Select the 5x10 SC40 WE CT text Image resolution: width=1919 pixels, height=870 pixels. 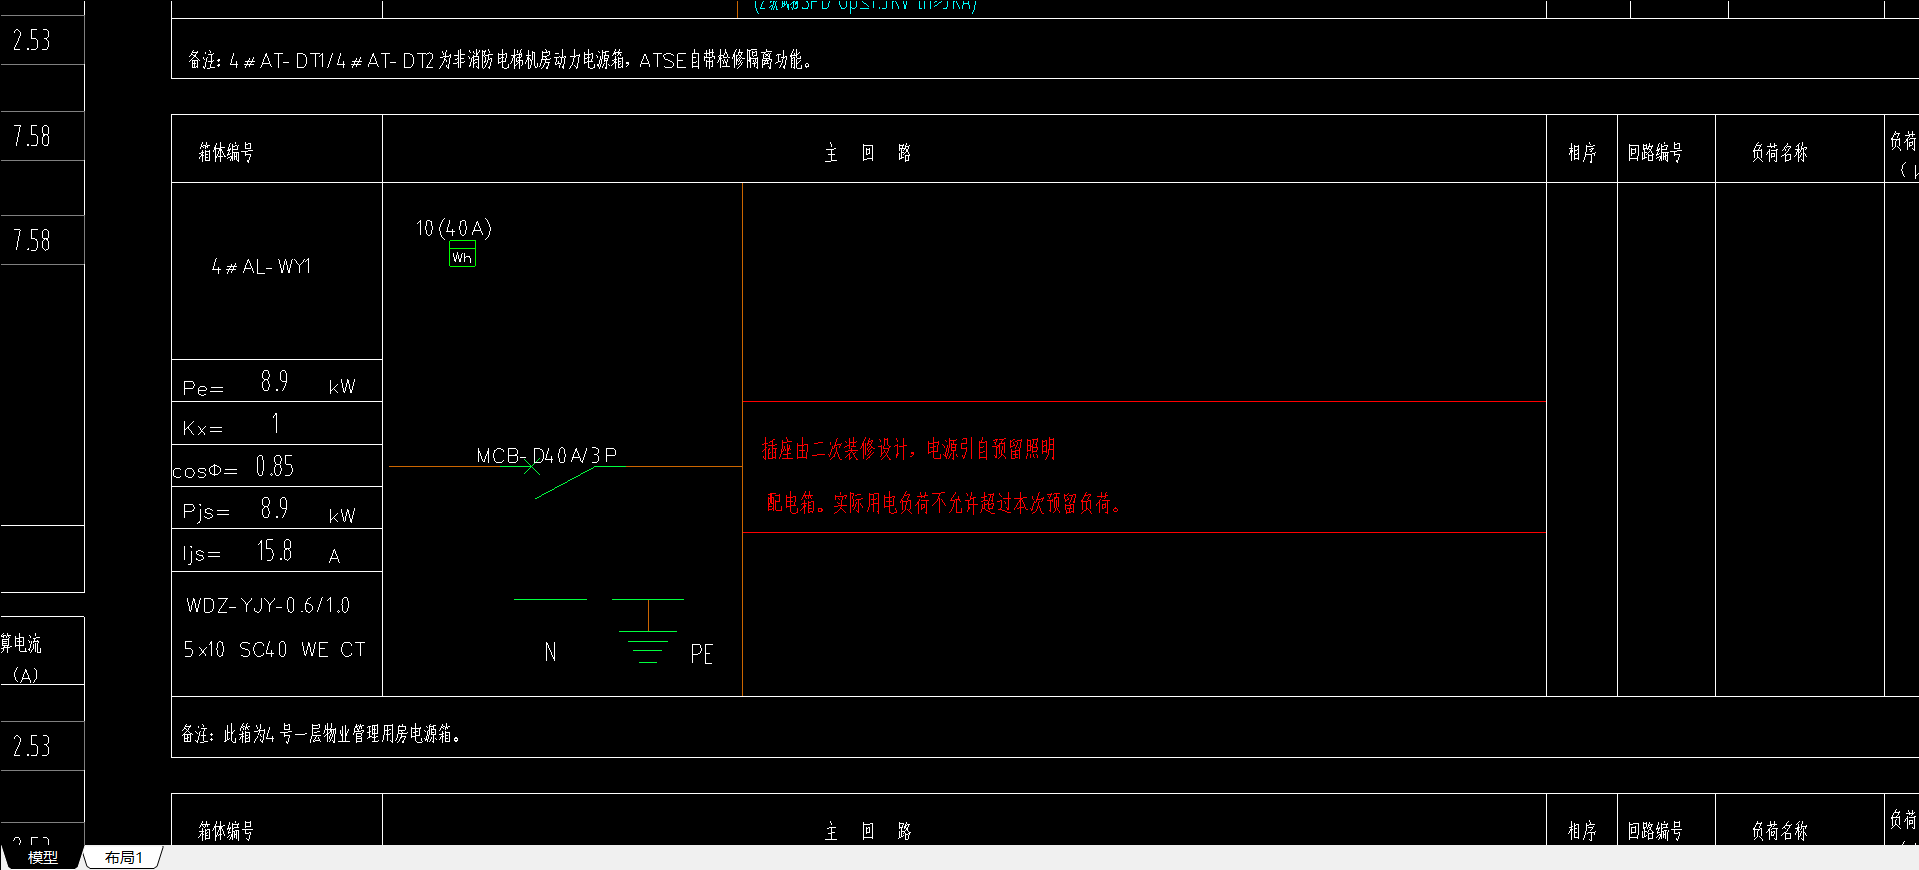[x=274, y=649]
